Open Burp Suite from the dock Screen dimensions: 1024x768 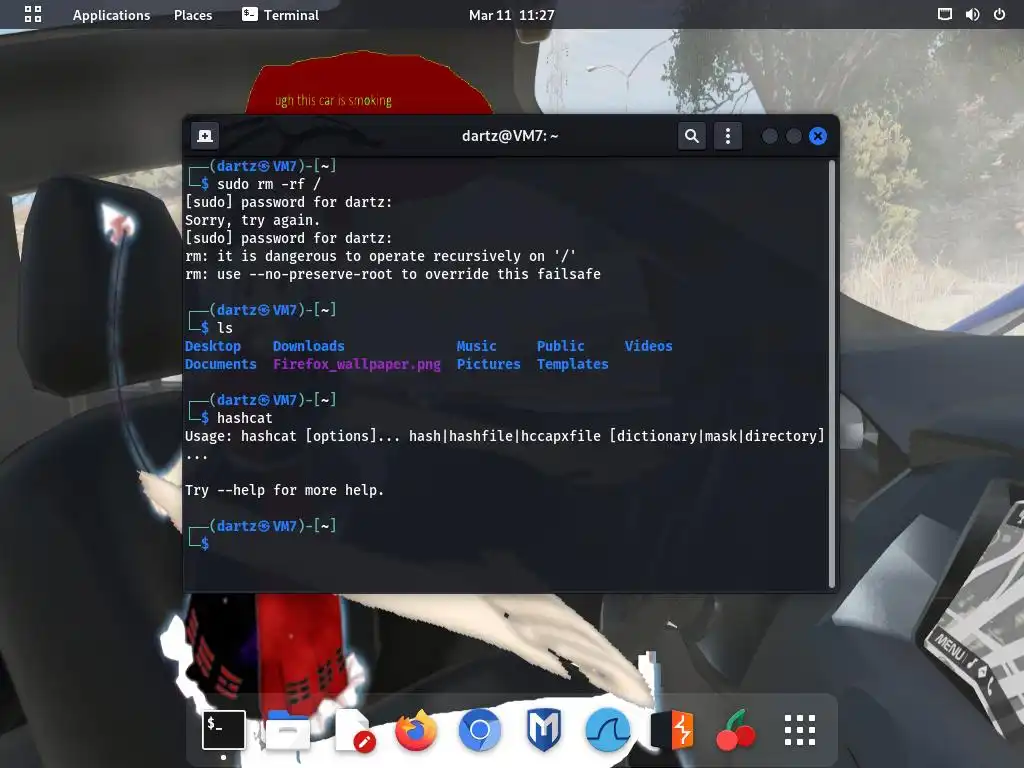tap(672, 729)
